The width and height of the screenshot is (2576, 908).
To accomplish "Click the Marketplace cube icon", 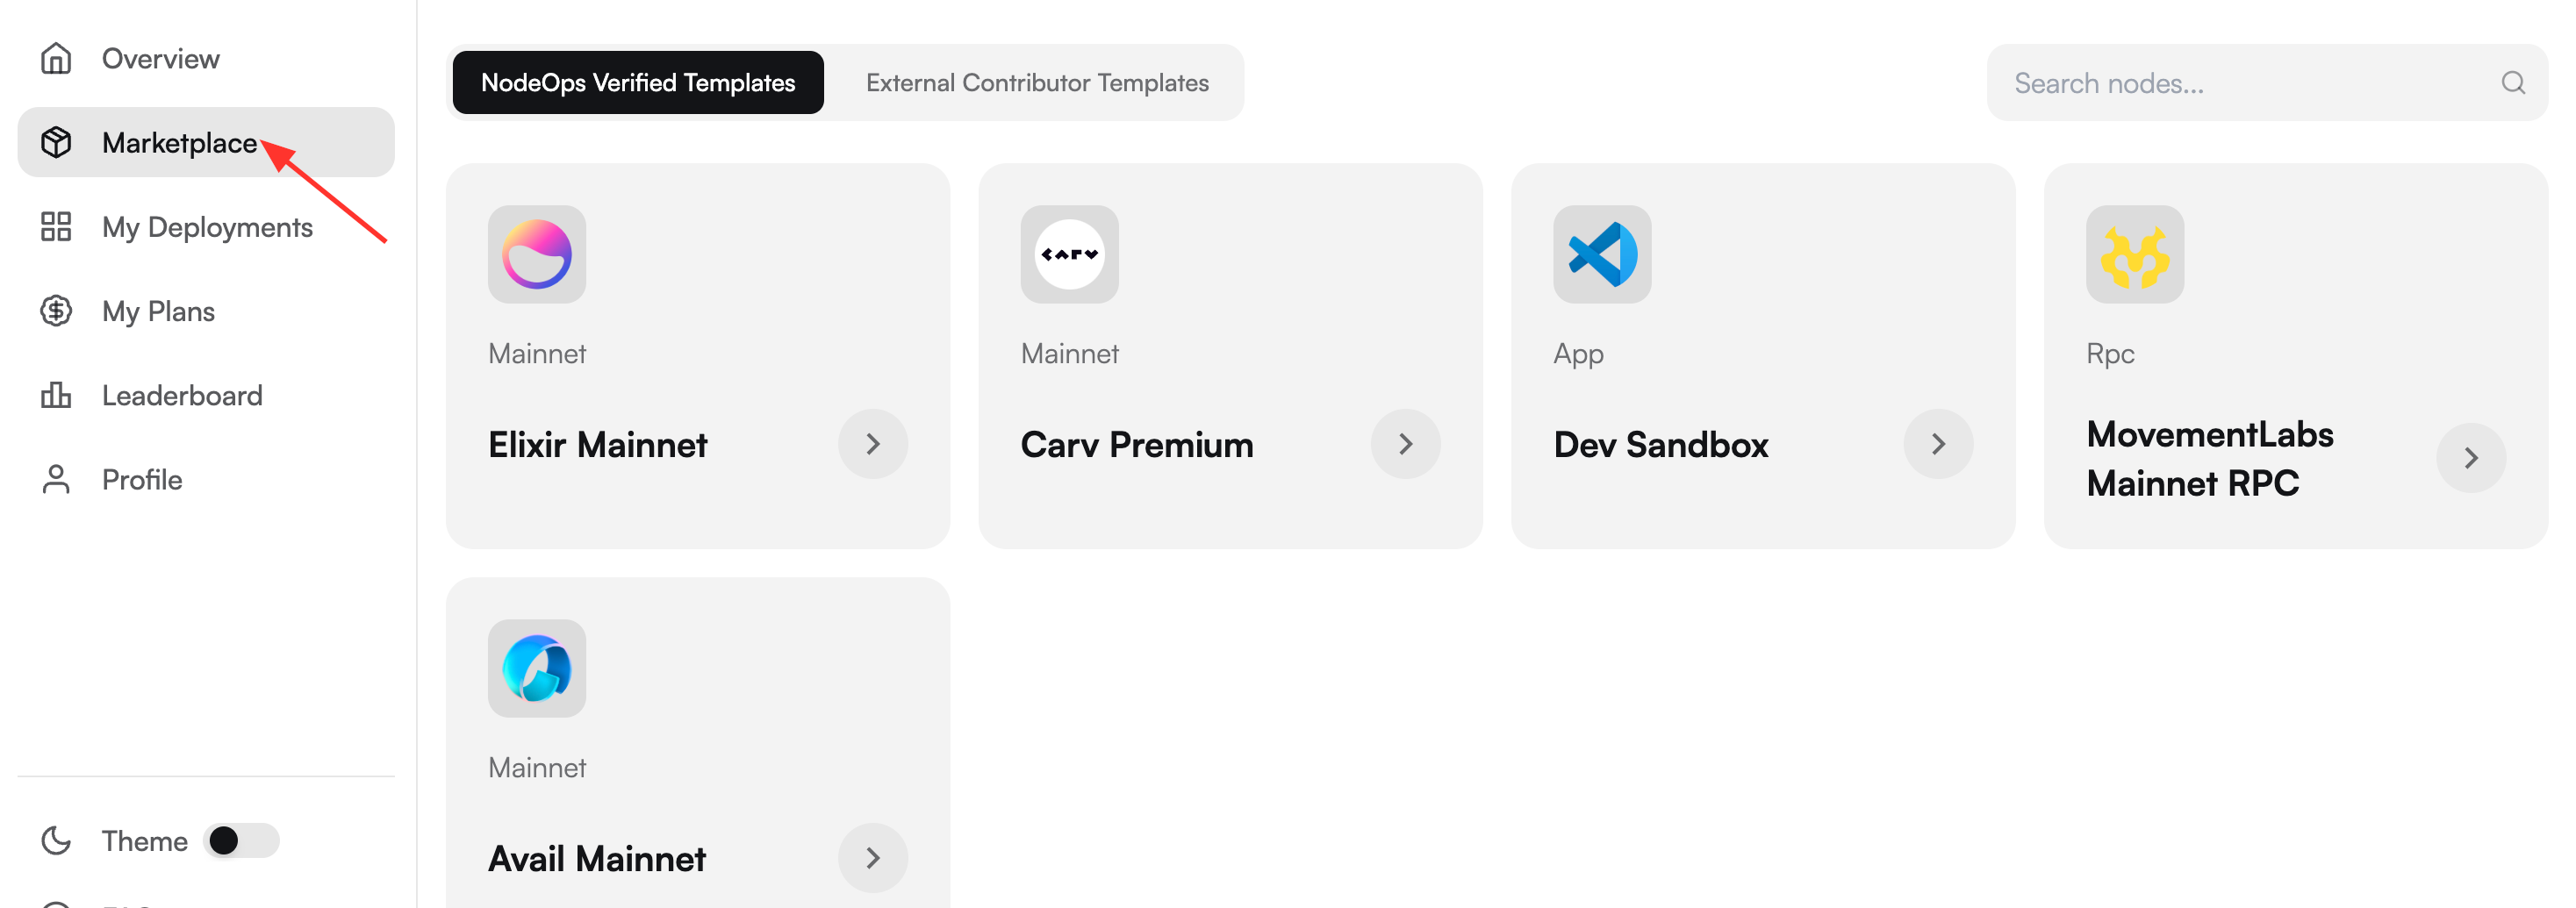I will coord(56,143).
